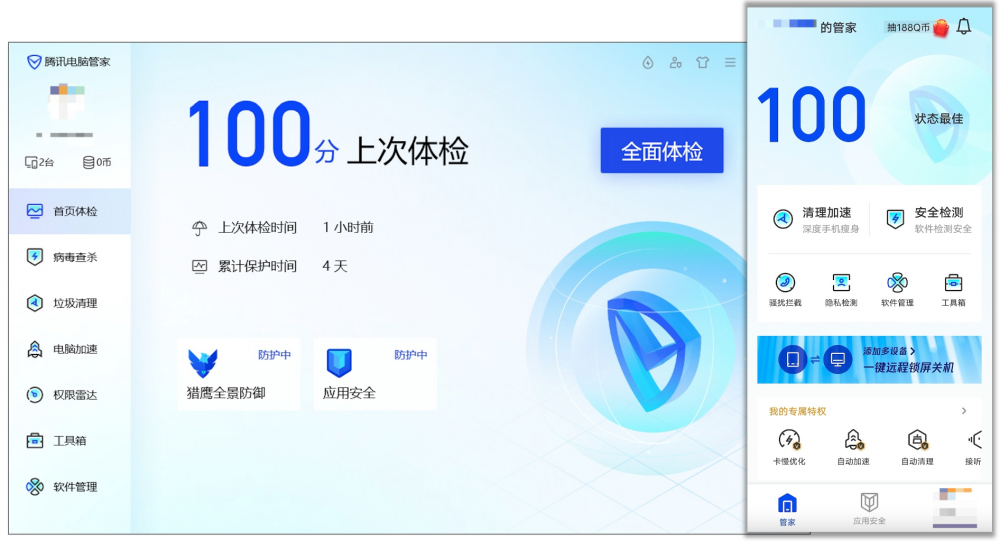Tap the 抽188Q币 gift banner

coord(916,27)
